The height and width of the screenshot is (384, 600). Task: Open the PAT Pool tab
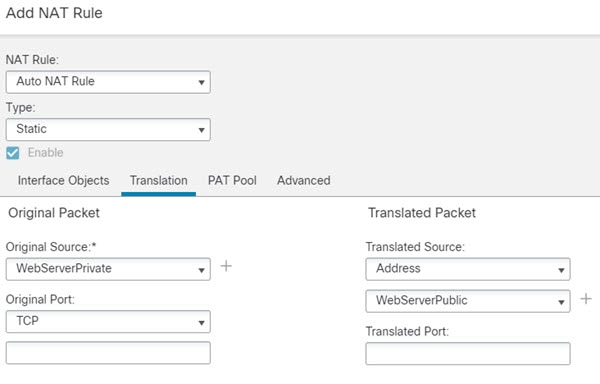tap(232, 181)
